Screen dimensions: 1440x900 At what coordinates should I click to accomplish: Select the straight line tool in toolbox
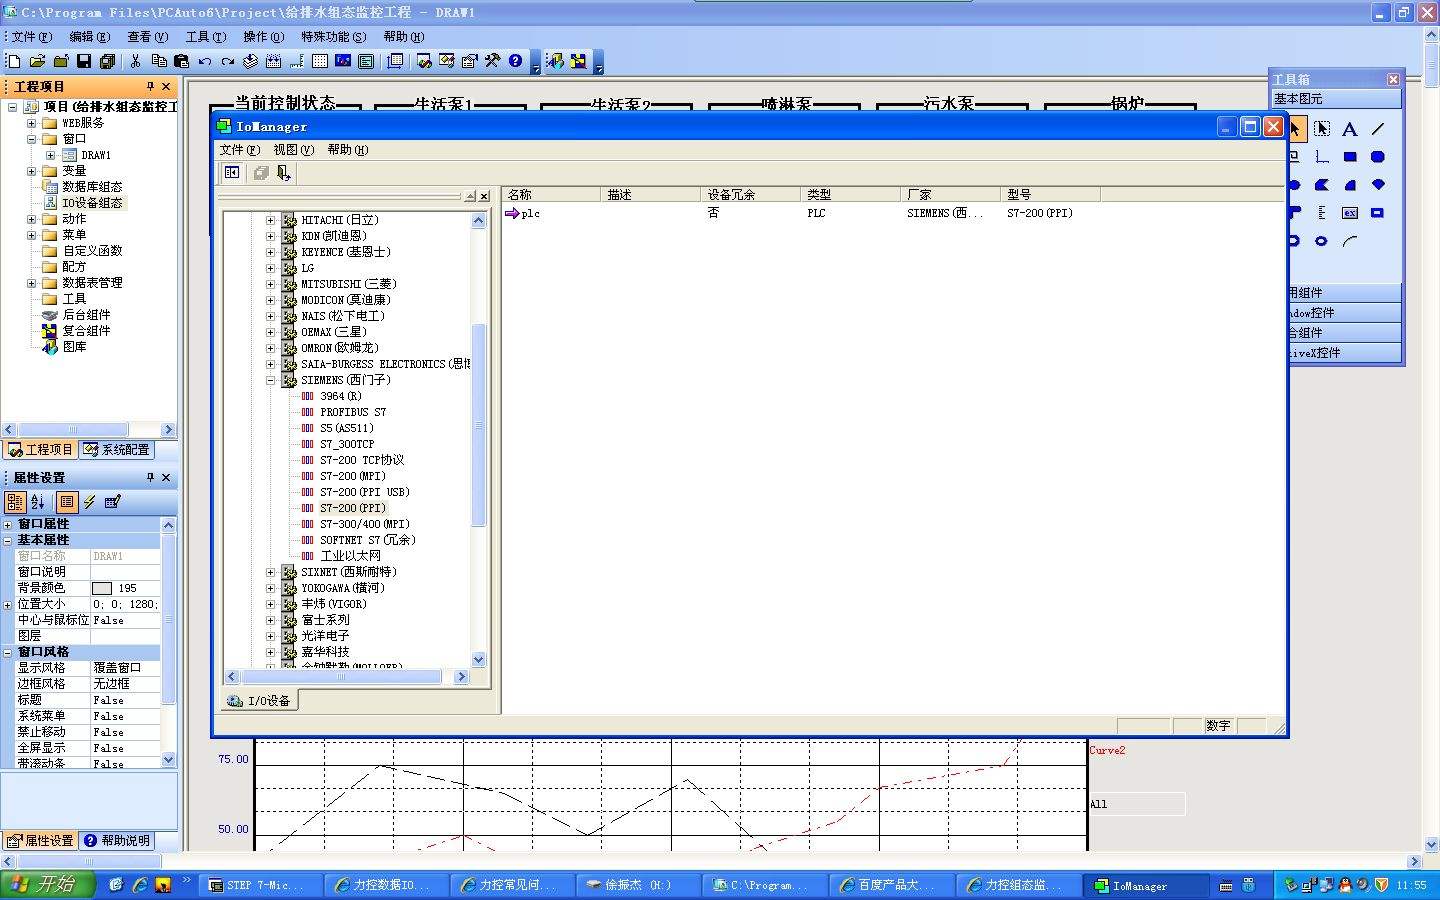1378,129
